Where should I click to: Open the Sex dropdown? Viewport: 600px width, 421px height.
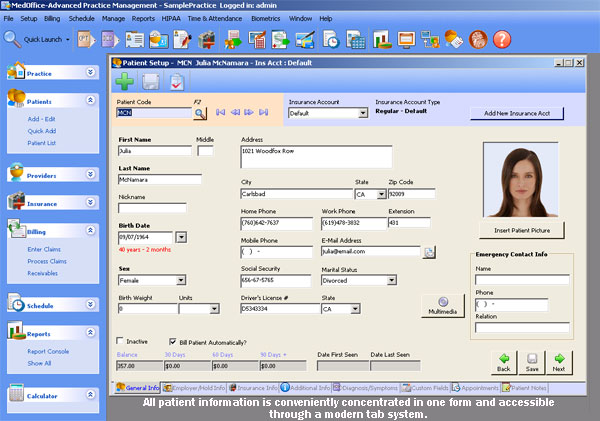click(181, 280)
